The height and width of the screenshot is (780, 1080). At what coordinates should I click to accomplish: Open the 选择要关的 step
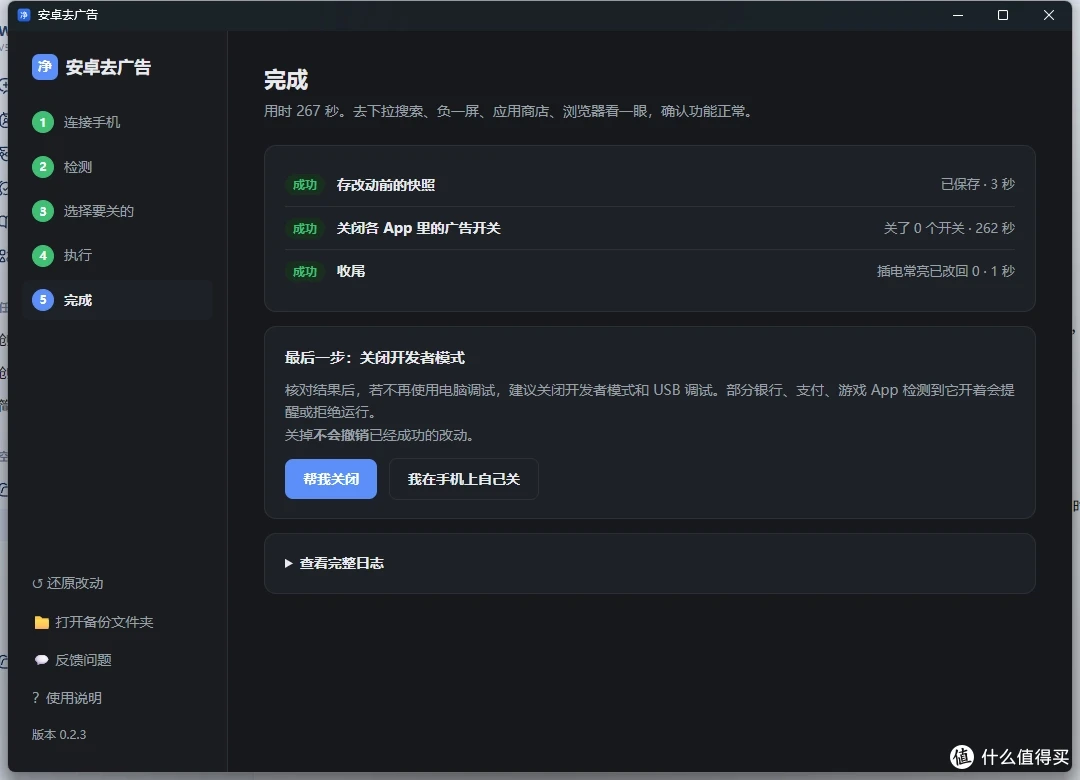[117, 211]
